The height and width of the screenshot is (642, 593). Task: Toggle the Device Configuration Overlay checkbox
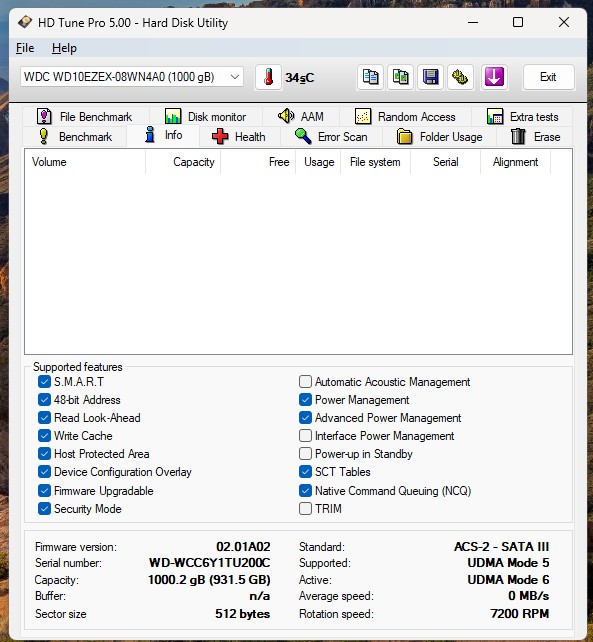pos(44,472)
